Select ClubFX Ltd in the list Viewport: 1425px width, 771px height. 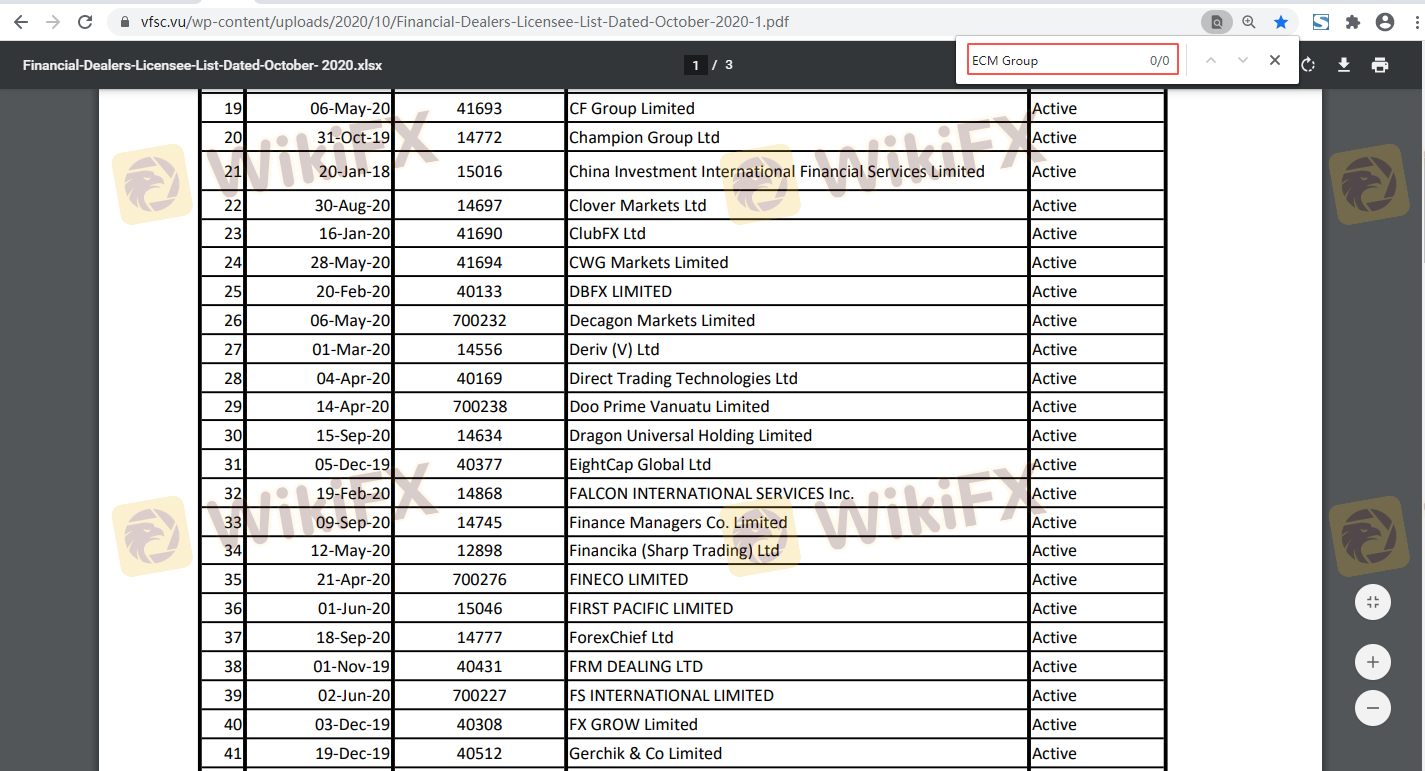click(x=607, y=233)
